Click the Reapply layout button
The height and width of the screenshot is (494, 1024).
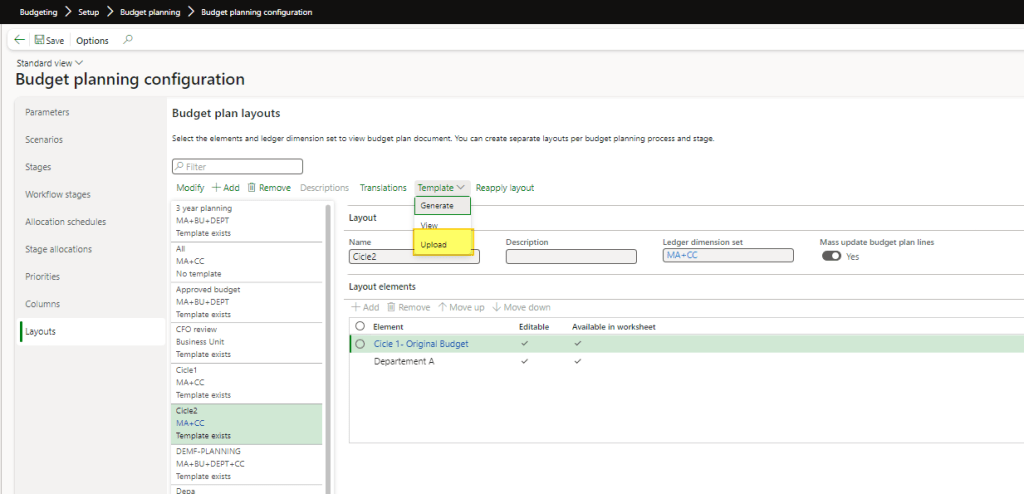coord(504,188)
